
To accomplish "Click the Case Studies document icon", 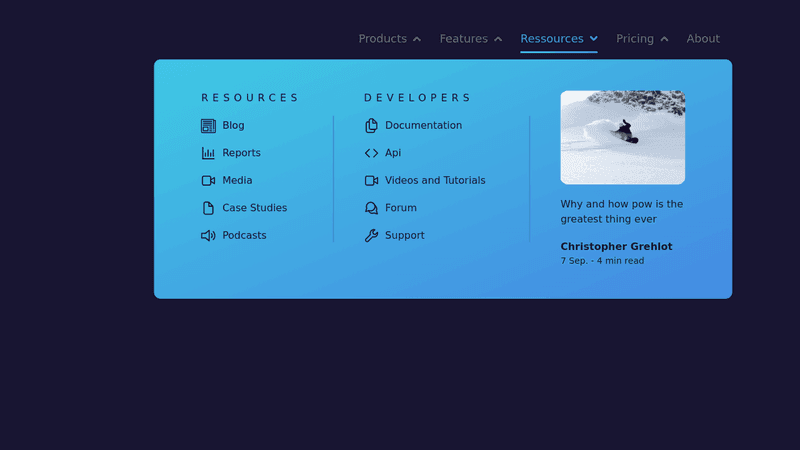I will click(208, 208).
